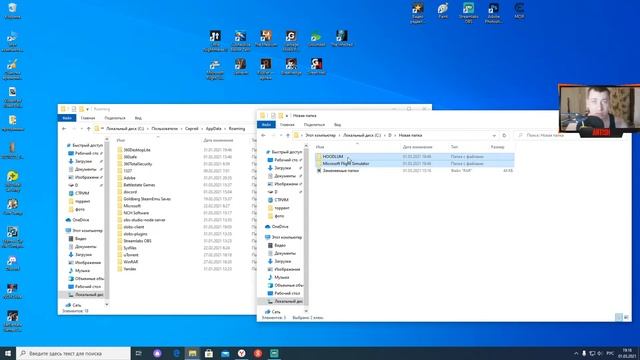Open Microsoft Store from the taskbar
This screenshot has width=640, height=360.
click(x=209, y=353)
